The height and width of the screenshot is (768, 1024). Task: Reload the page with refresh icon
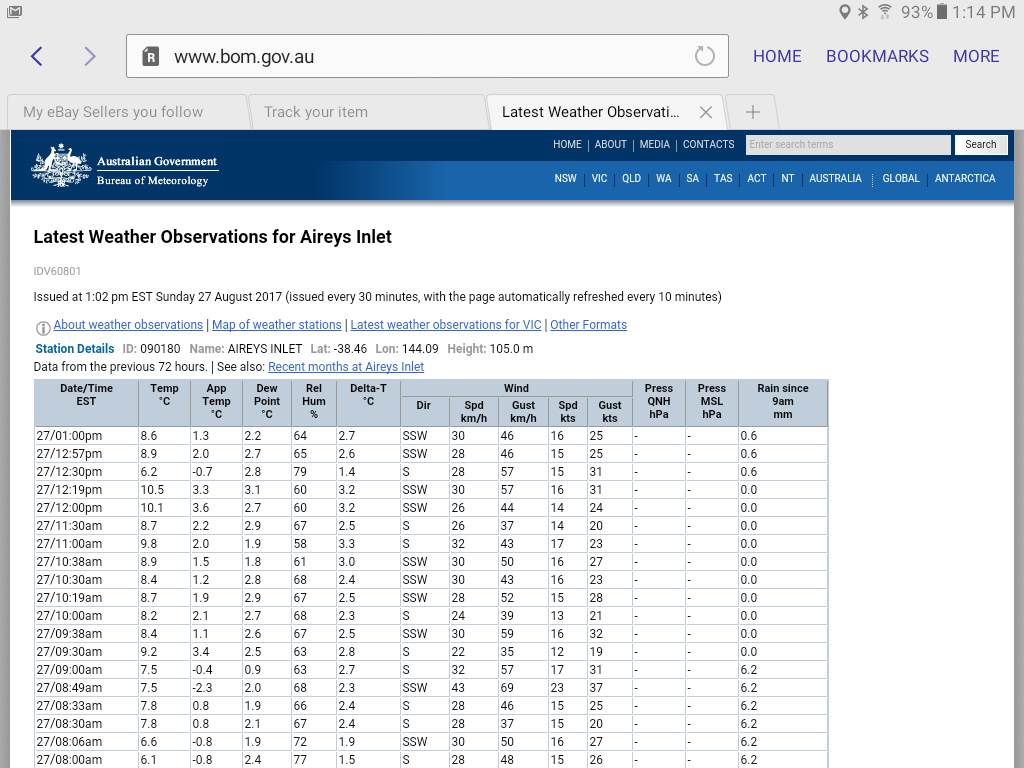pos(704,56)
